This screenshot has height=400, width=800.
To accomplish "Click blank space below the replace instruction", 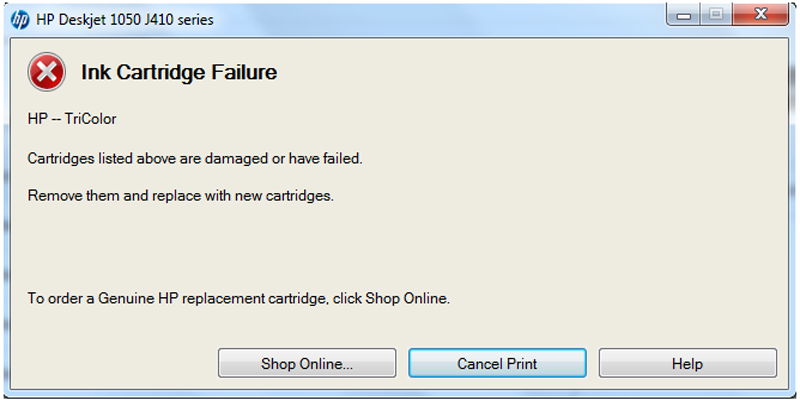I will (300, 245).
